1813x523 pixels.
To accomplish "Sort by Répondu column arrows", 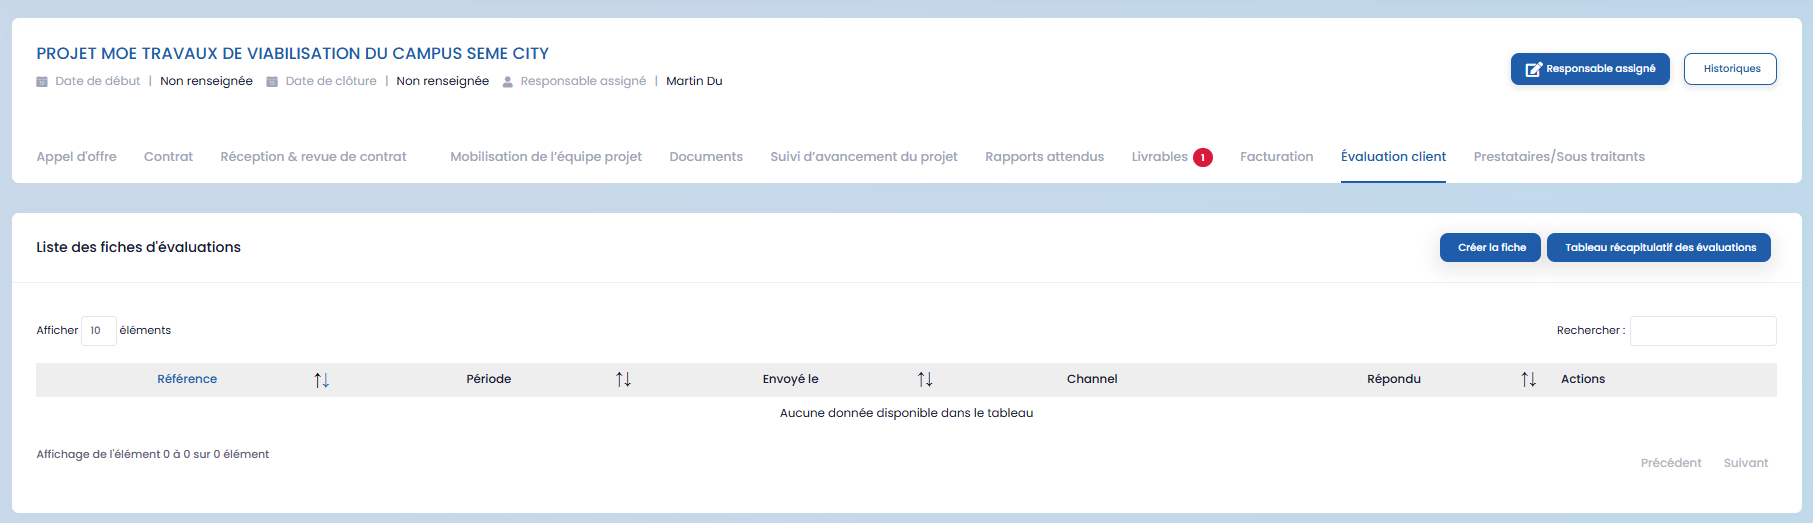I will [1528, 380].
